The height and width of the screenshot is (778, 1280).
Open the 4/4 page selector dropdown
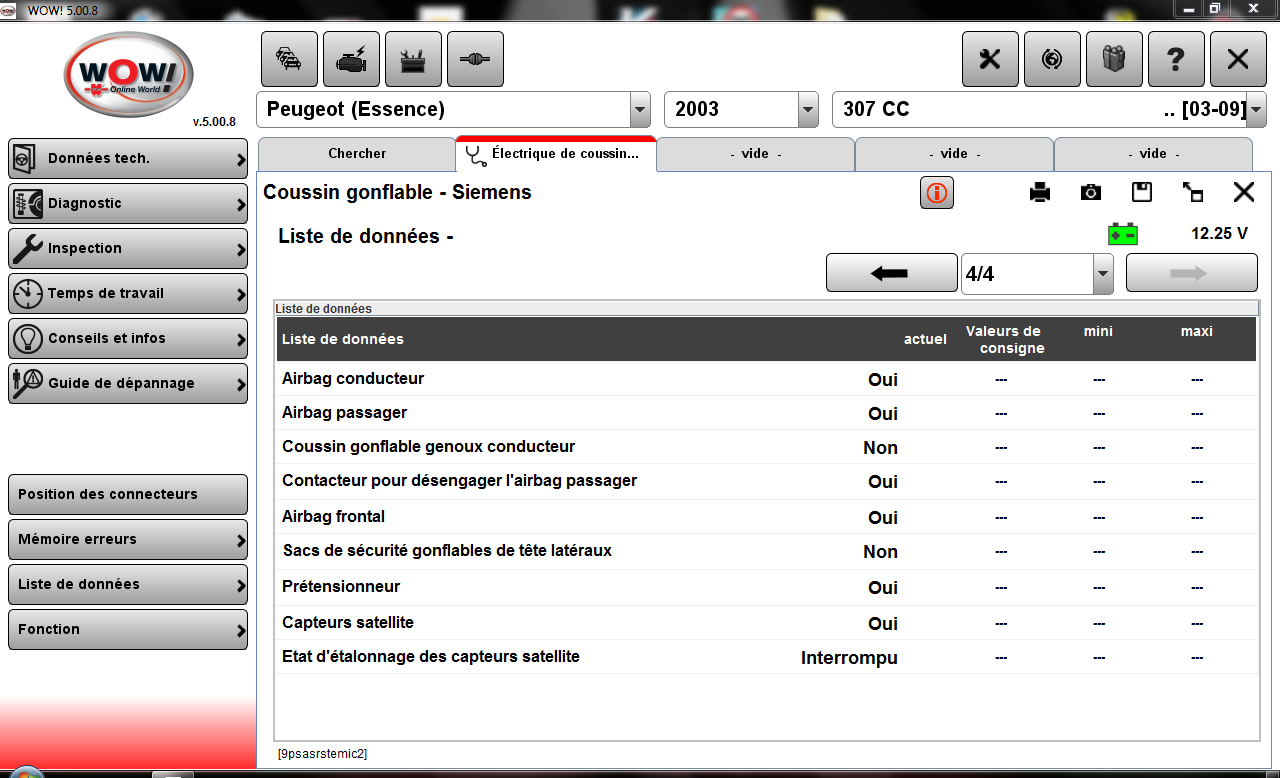pyautogui.click(x=1103, y=274)
